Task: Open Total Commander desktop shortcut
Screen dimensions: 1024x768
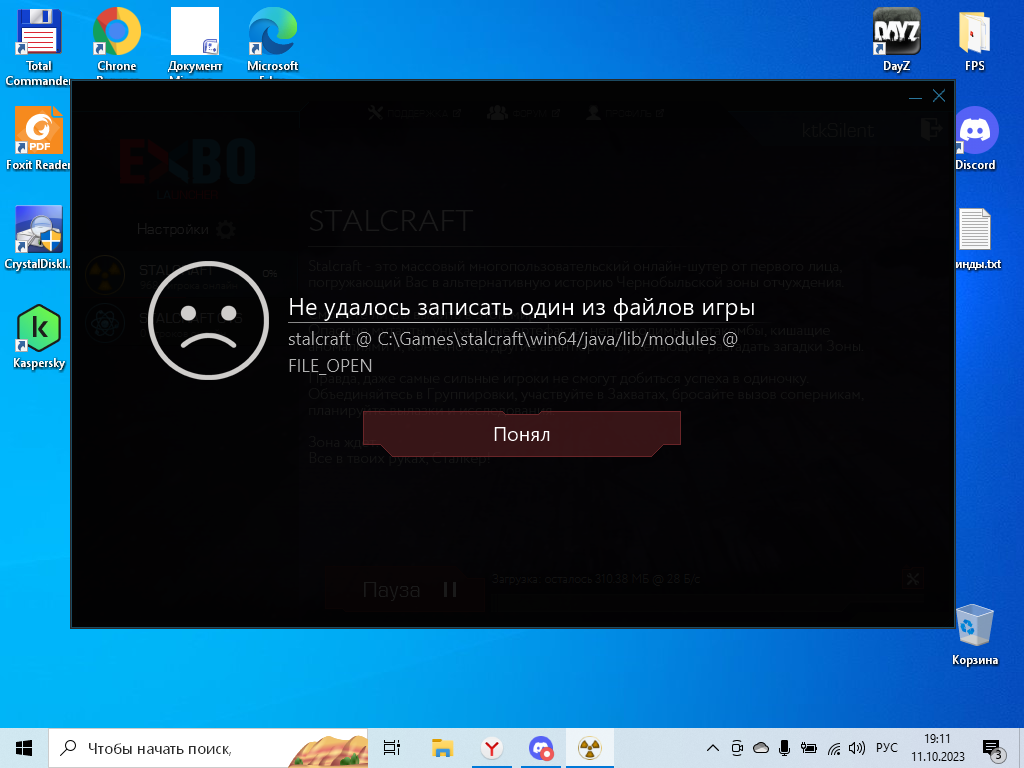Action: point(39,47)
